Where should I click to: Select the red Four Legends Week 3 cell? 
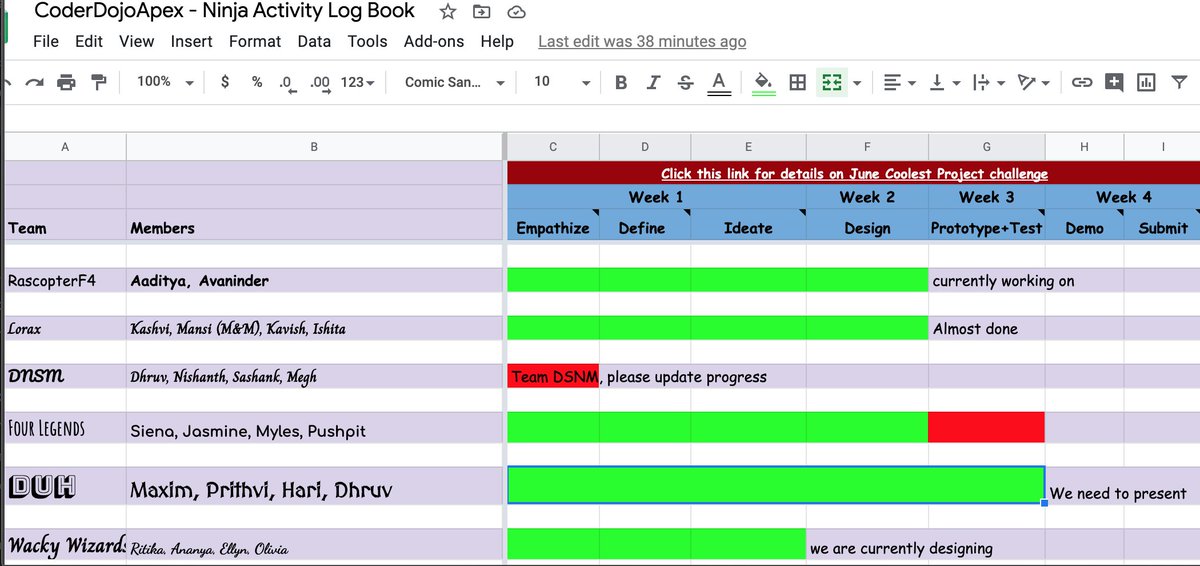(x=987, y=427)
